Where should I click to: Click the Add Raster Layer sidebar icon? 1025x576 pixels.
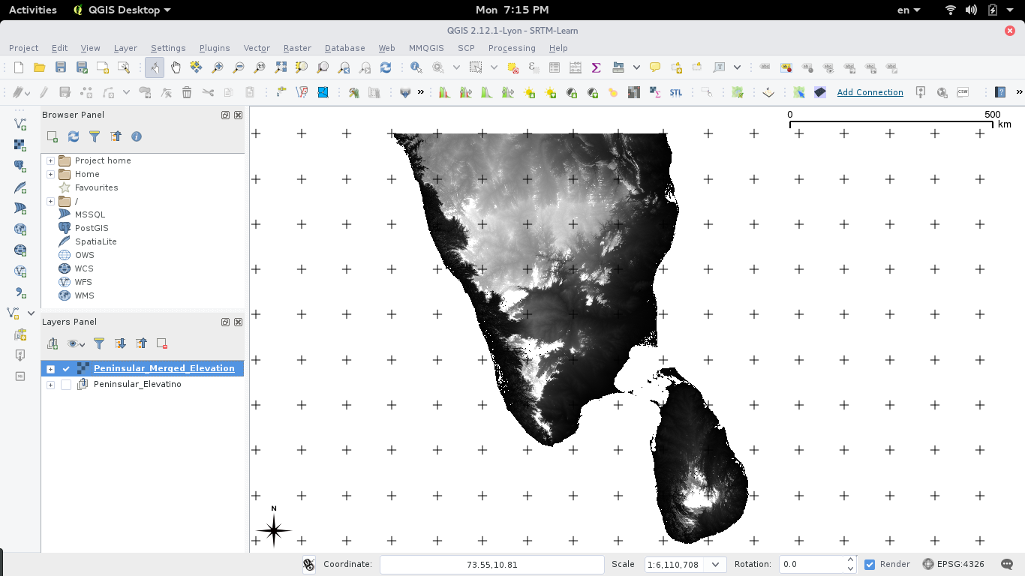pyautogui.click(x=20, y=144)
